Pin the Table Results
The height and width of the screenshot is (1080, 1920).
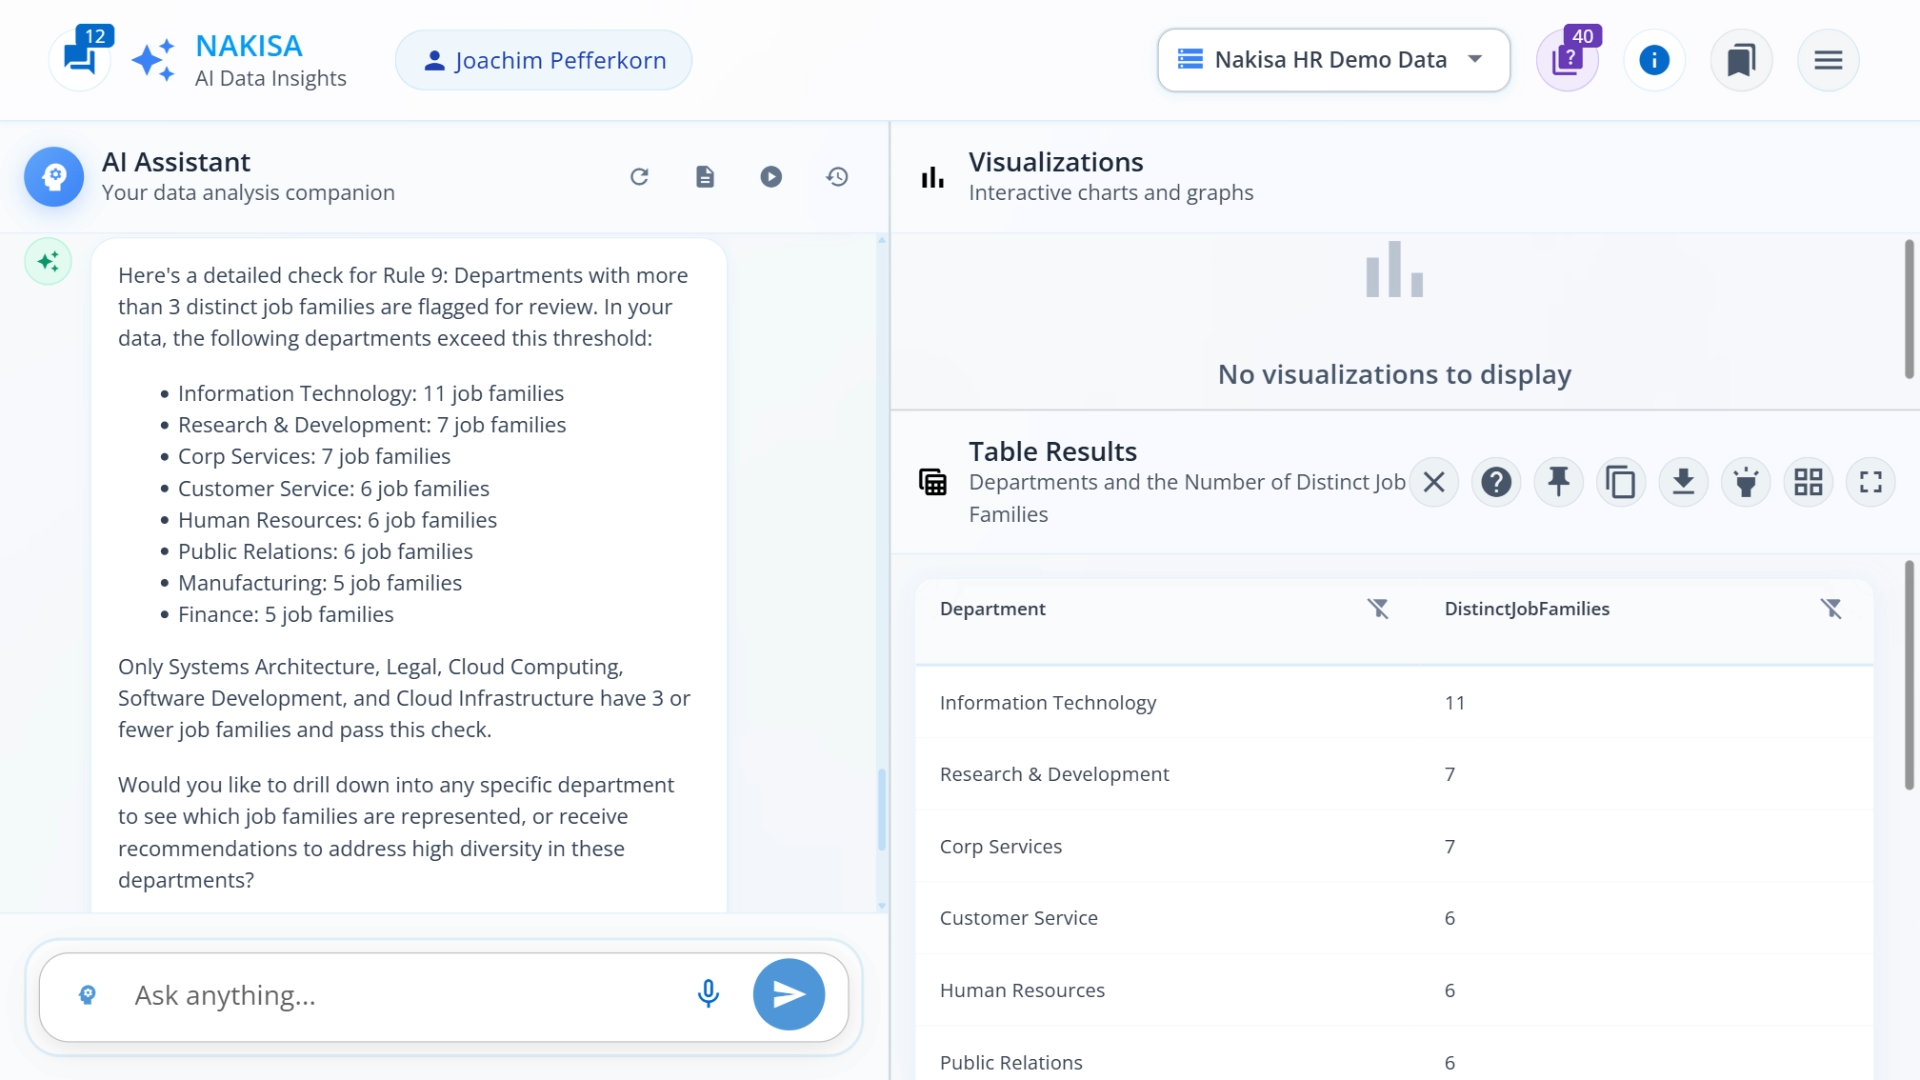pyautogui.click(x=1558, y=481)
